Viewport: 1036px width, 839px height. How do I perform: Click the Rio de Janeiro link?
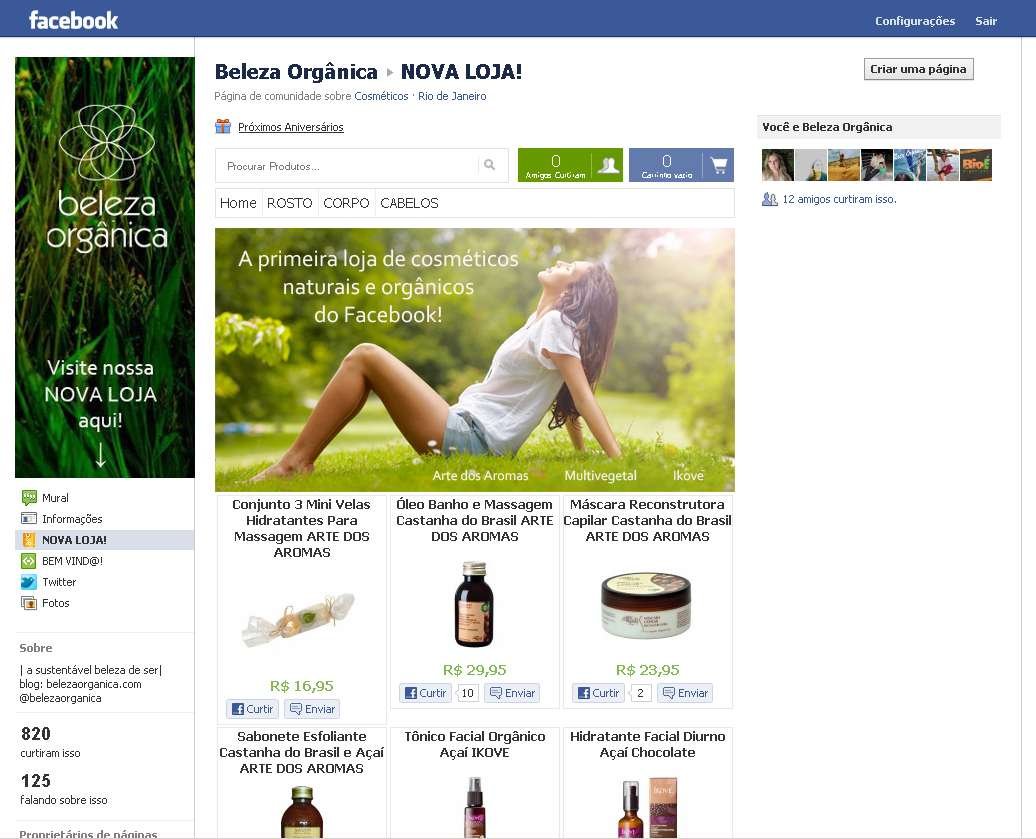(452, 96)
